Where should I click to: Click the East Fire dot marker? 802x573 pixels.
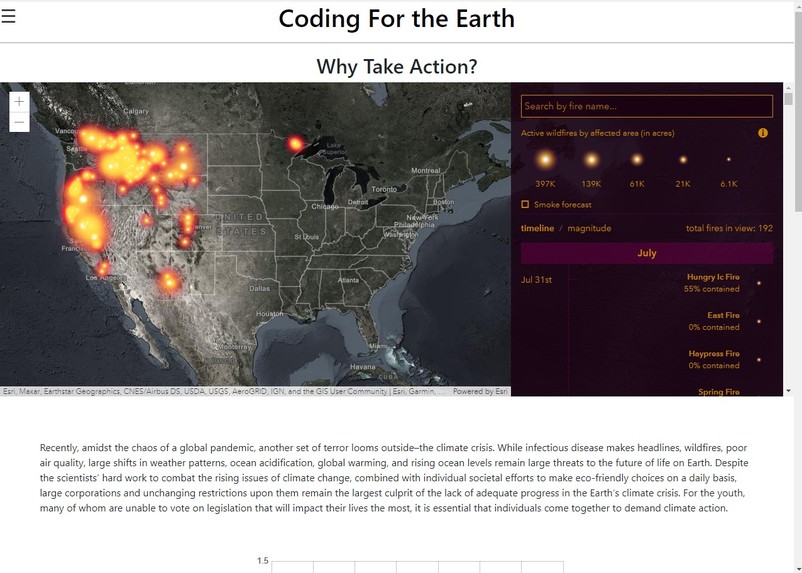(x=759, y=321)
